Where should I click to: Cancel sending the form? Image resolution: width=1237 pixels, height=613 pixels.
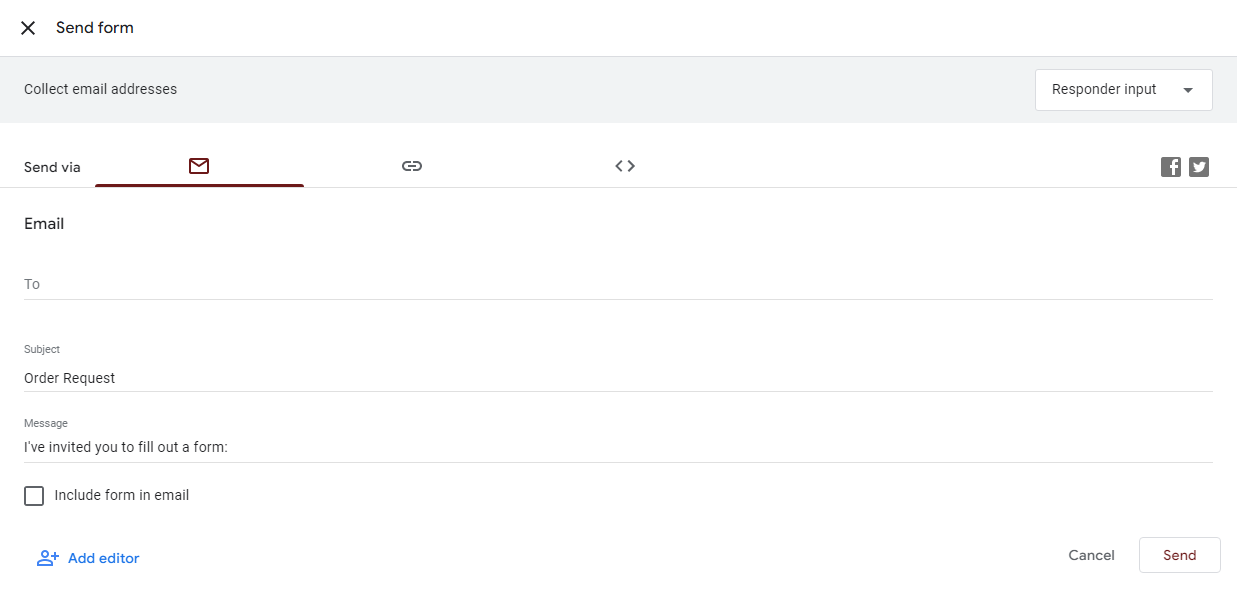click(1091, 555)
